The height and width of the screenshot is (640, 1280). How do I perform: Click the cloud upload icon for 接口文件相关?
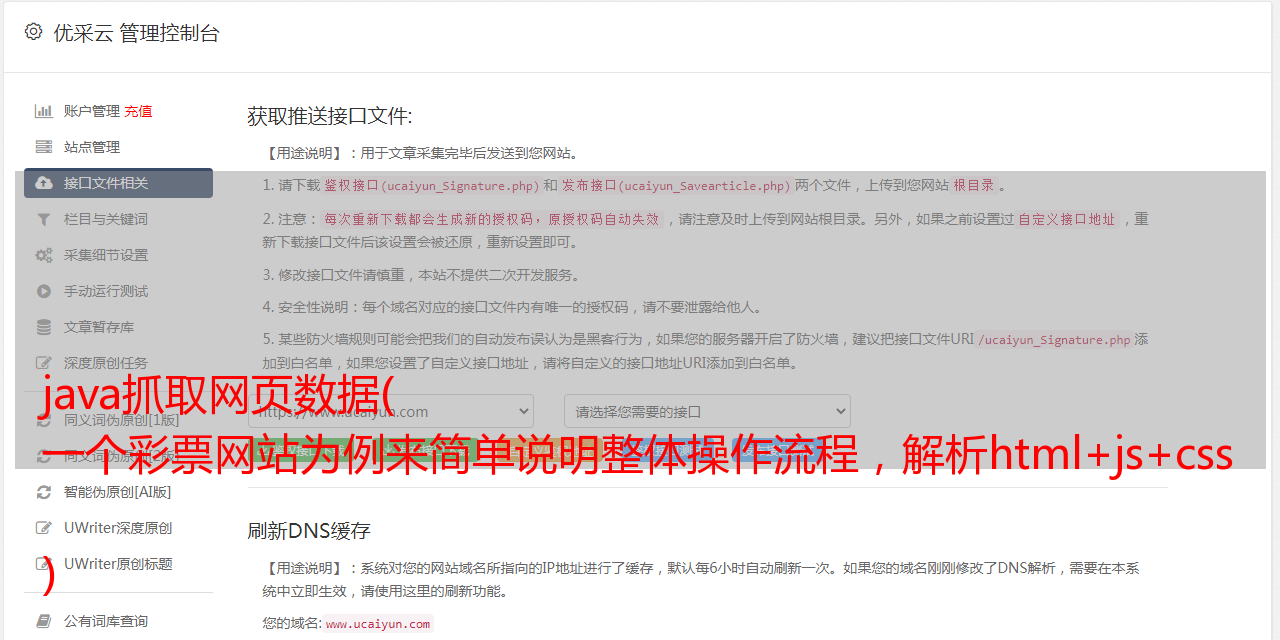click(x=44, y=183)
